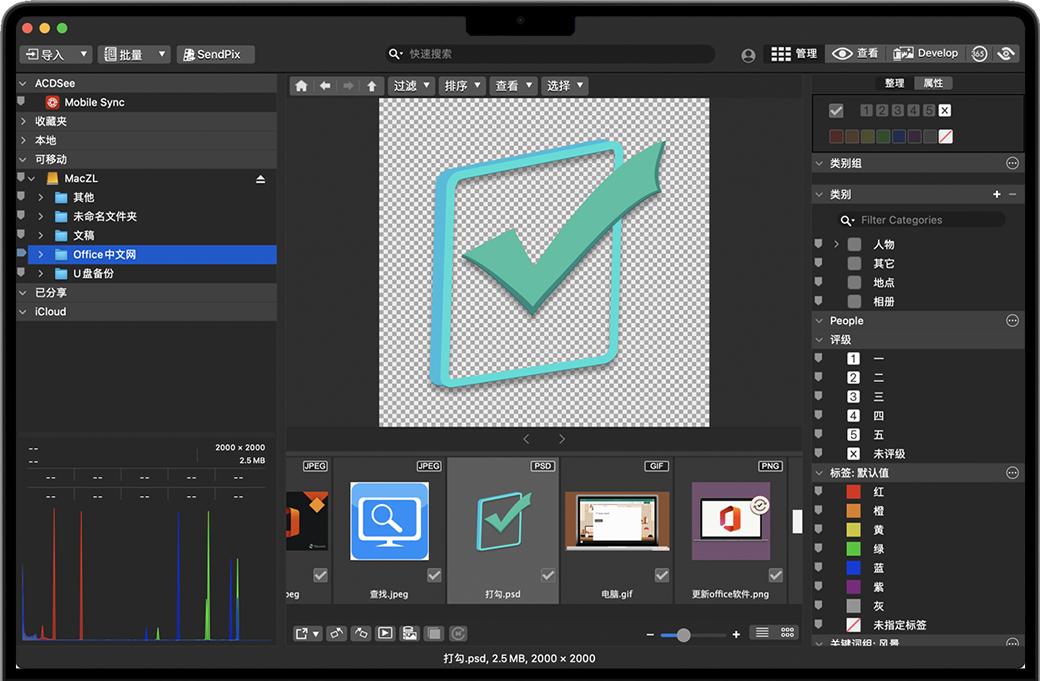The width and height of the screenshot is (1040, 681).
Task: Click the Home folder icon in navigation bar
Action: pyautogui.click(x=301, y=86)
